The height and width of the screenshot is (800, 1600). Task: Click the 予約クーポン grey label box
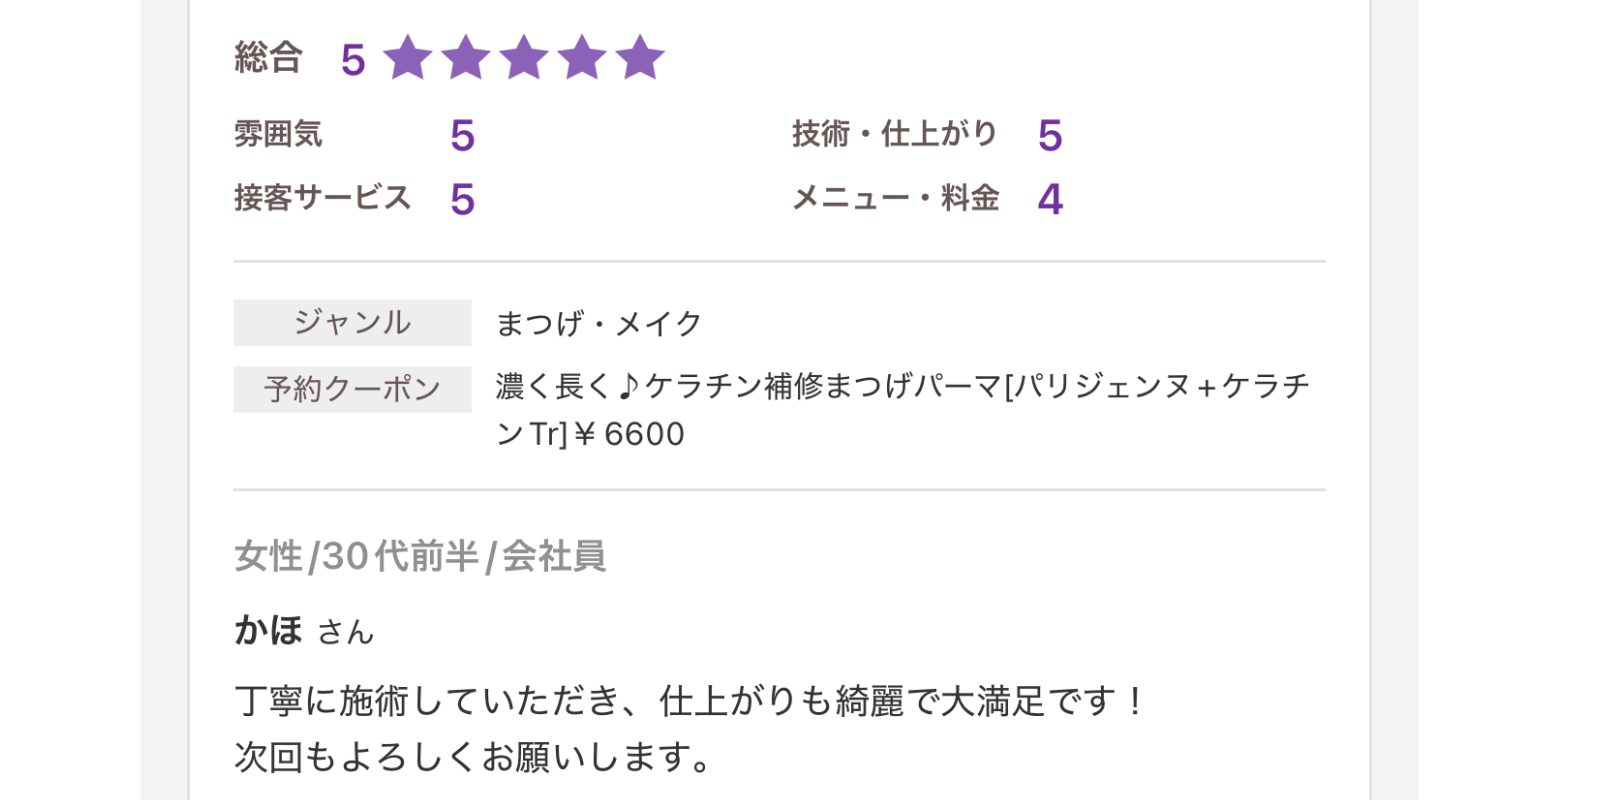(x=352, y=389)
